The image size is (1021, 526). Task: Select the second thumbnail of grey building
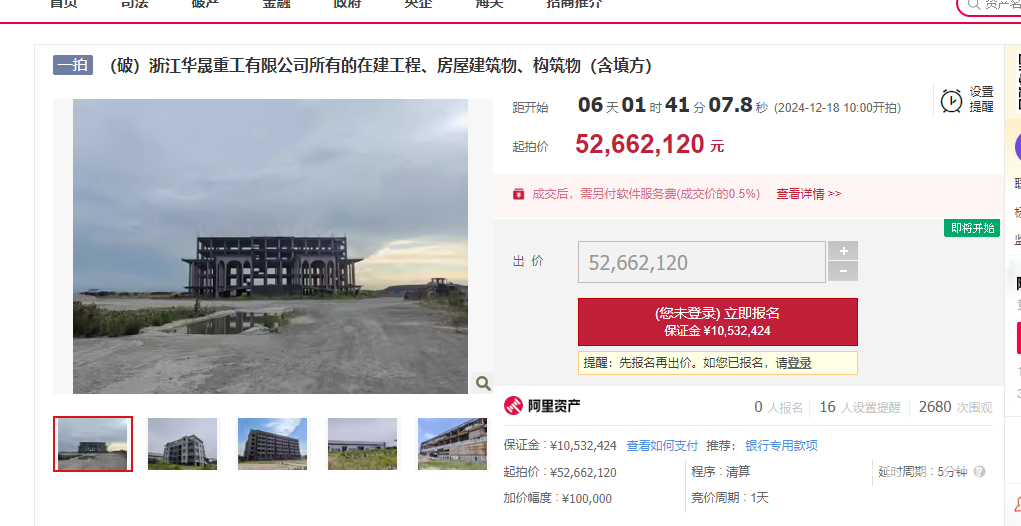click(x=182, y=444)
